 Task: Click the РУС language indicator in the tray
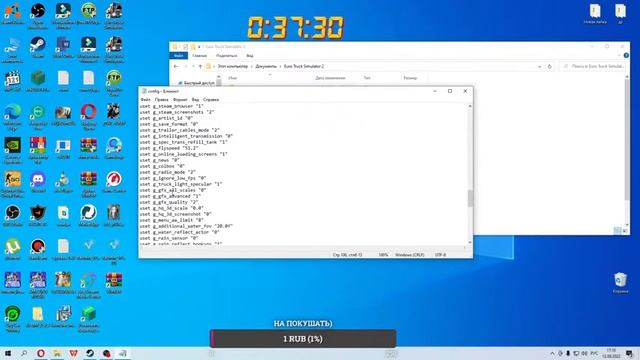click(x=594, y=353)
